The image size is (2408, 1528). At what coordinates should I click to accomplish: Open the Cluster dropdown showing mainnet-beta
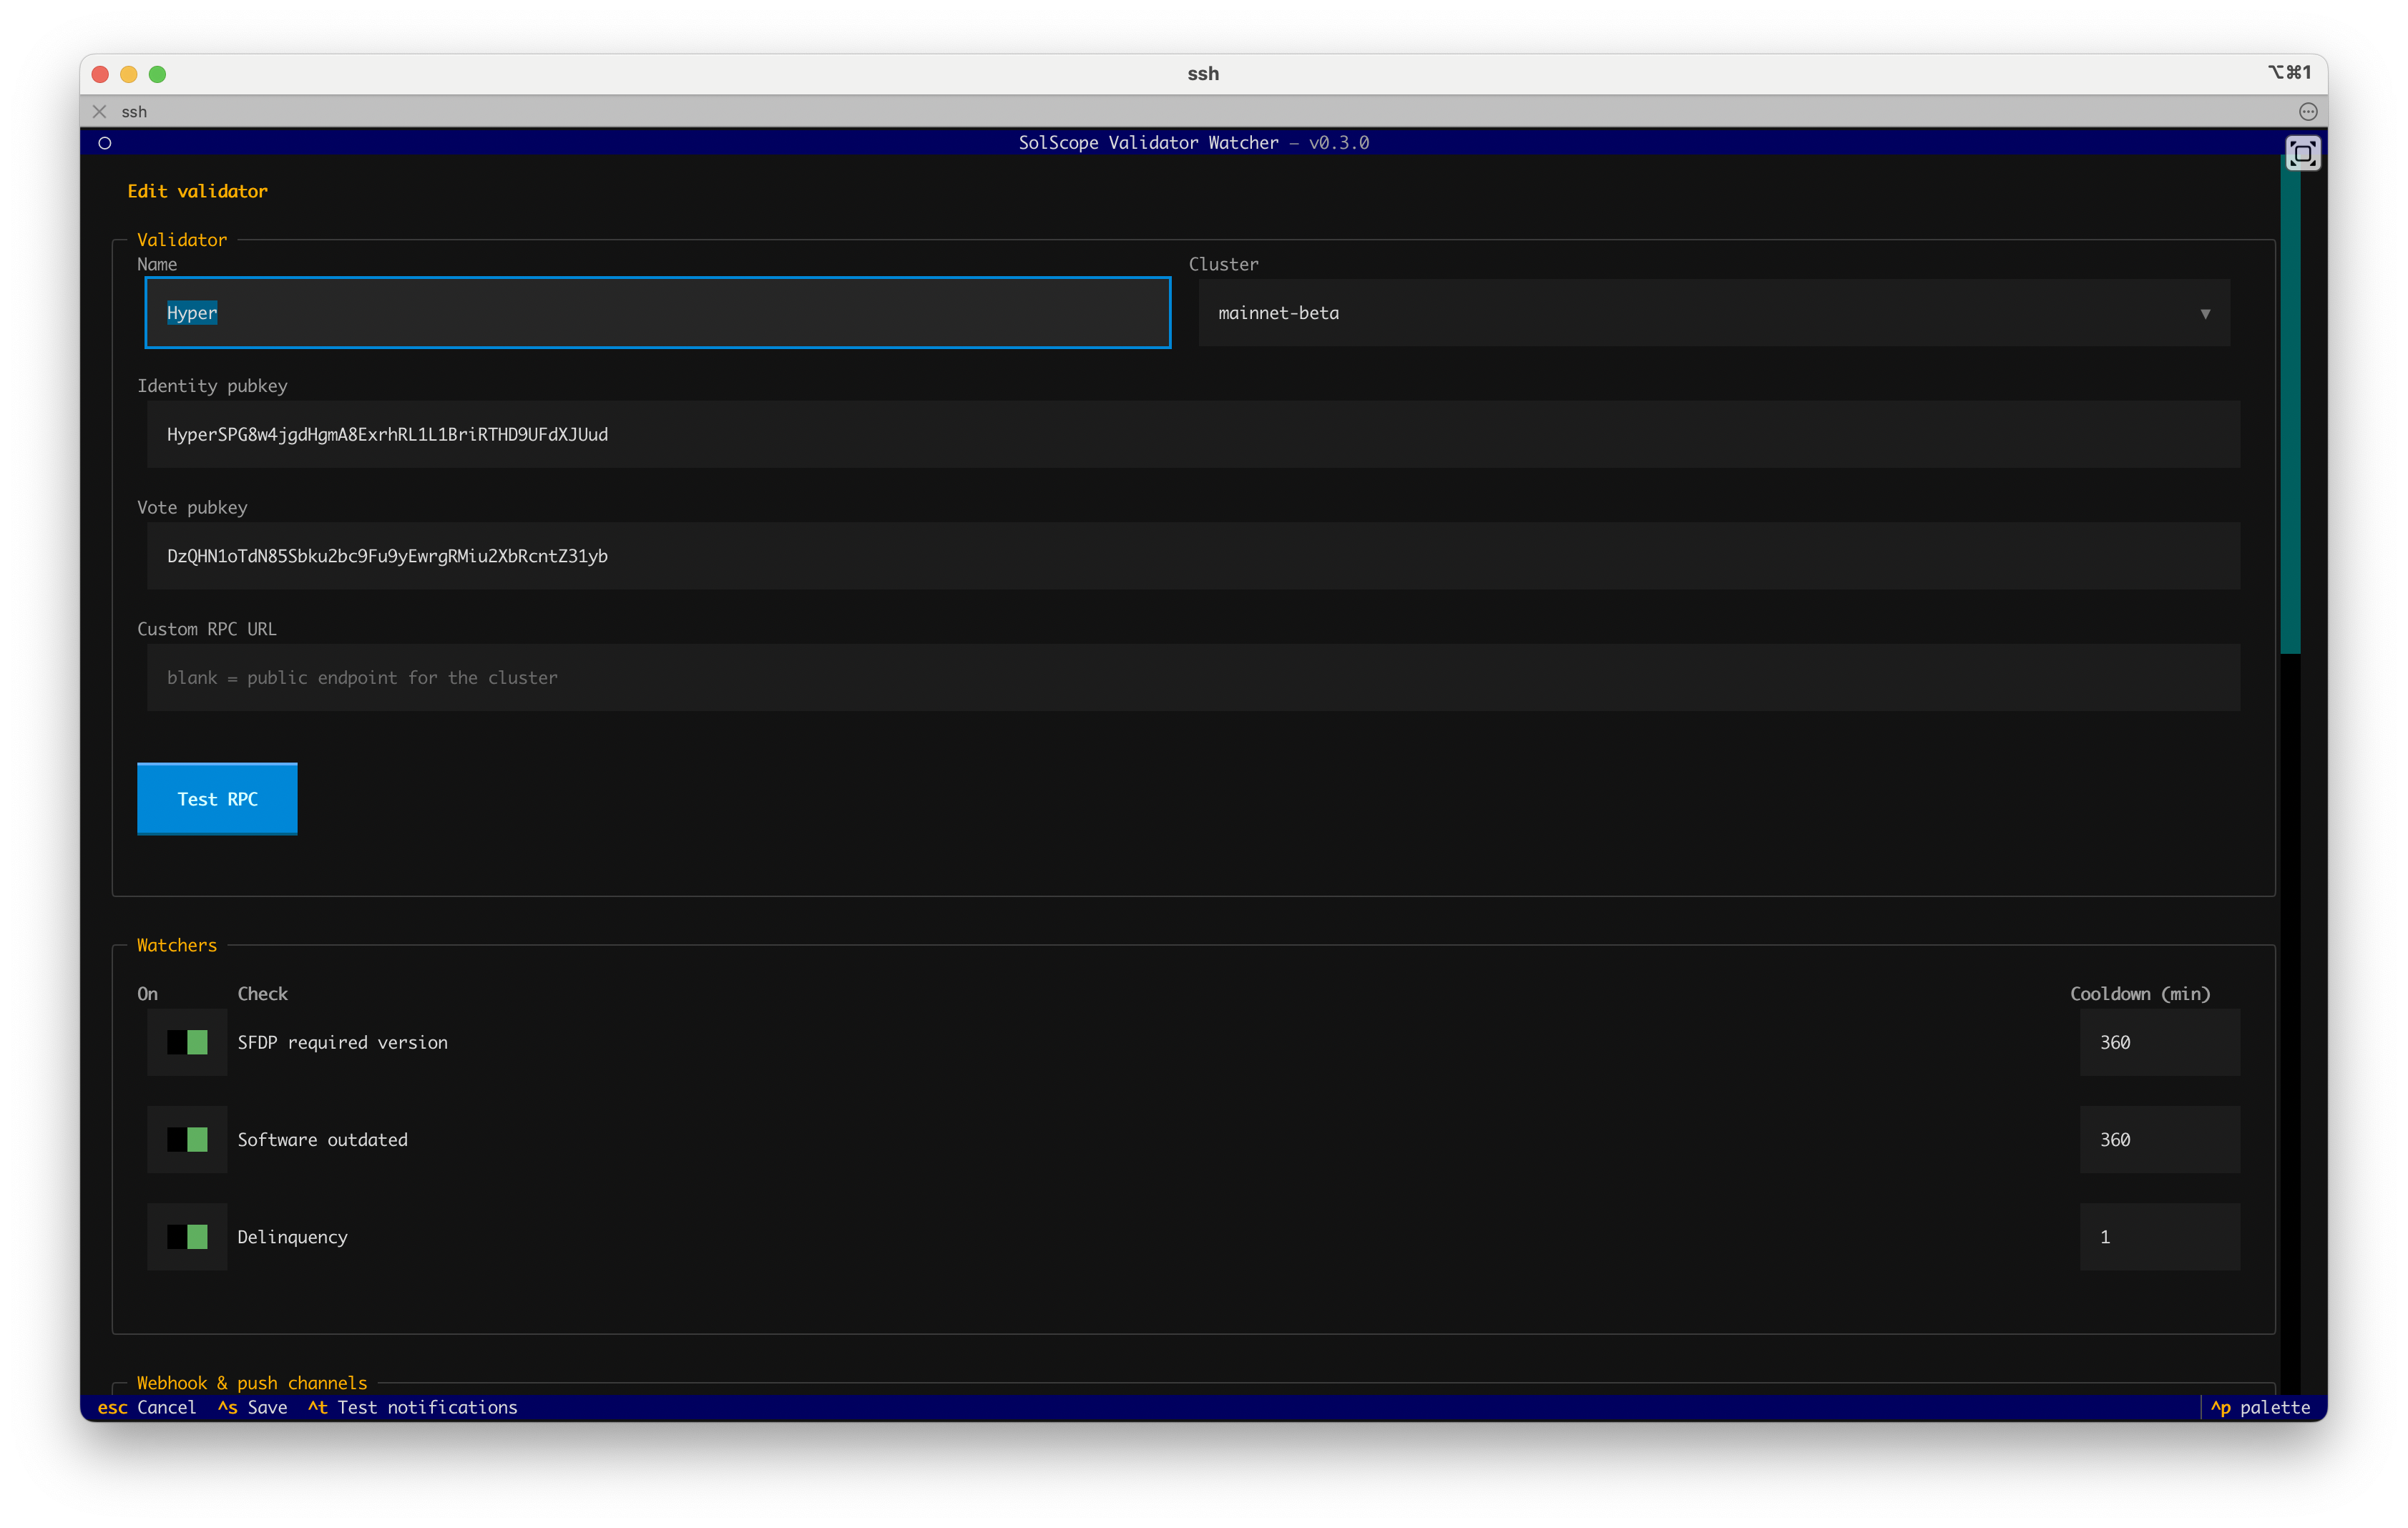point(1714,313)
